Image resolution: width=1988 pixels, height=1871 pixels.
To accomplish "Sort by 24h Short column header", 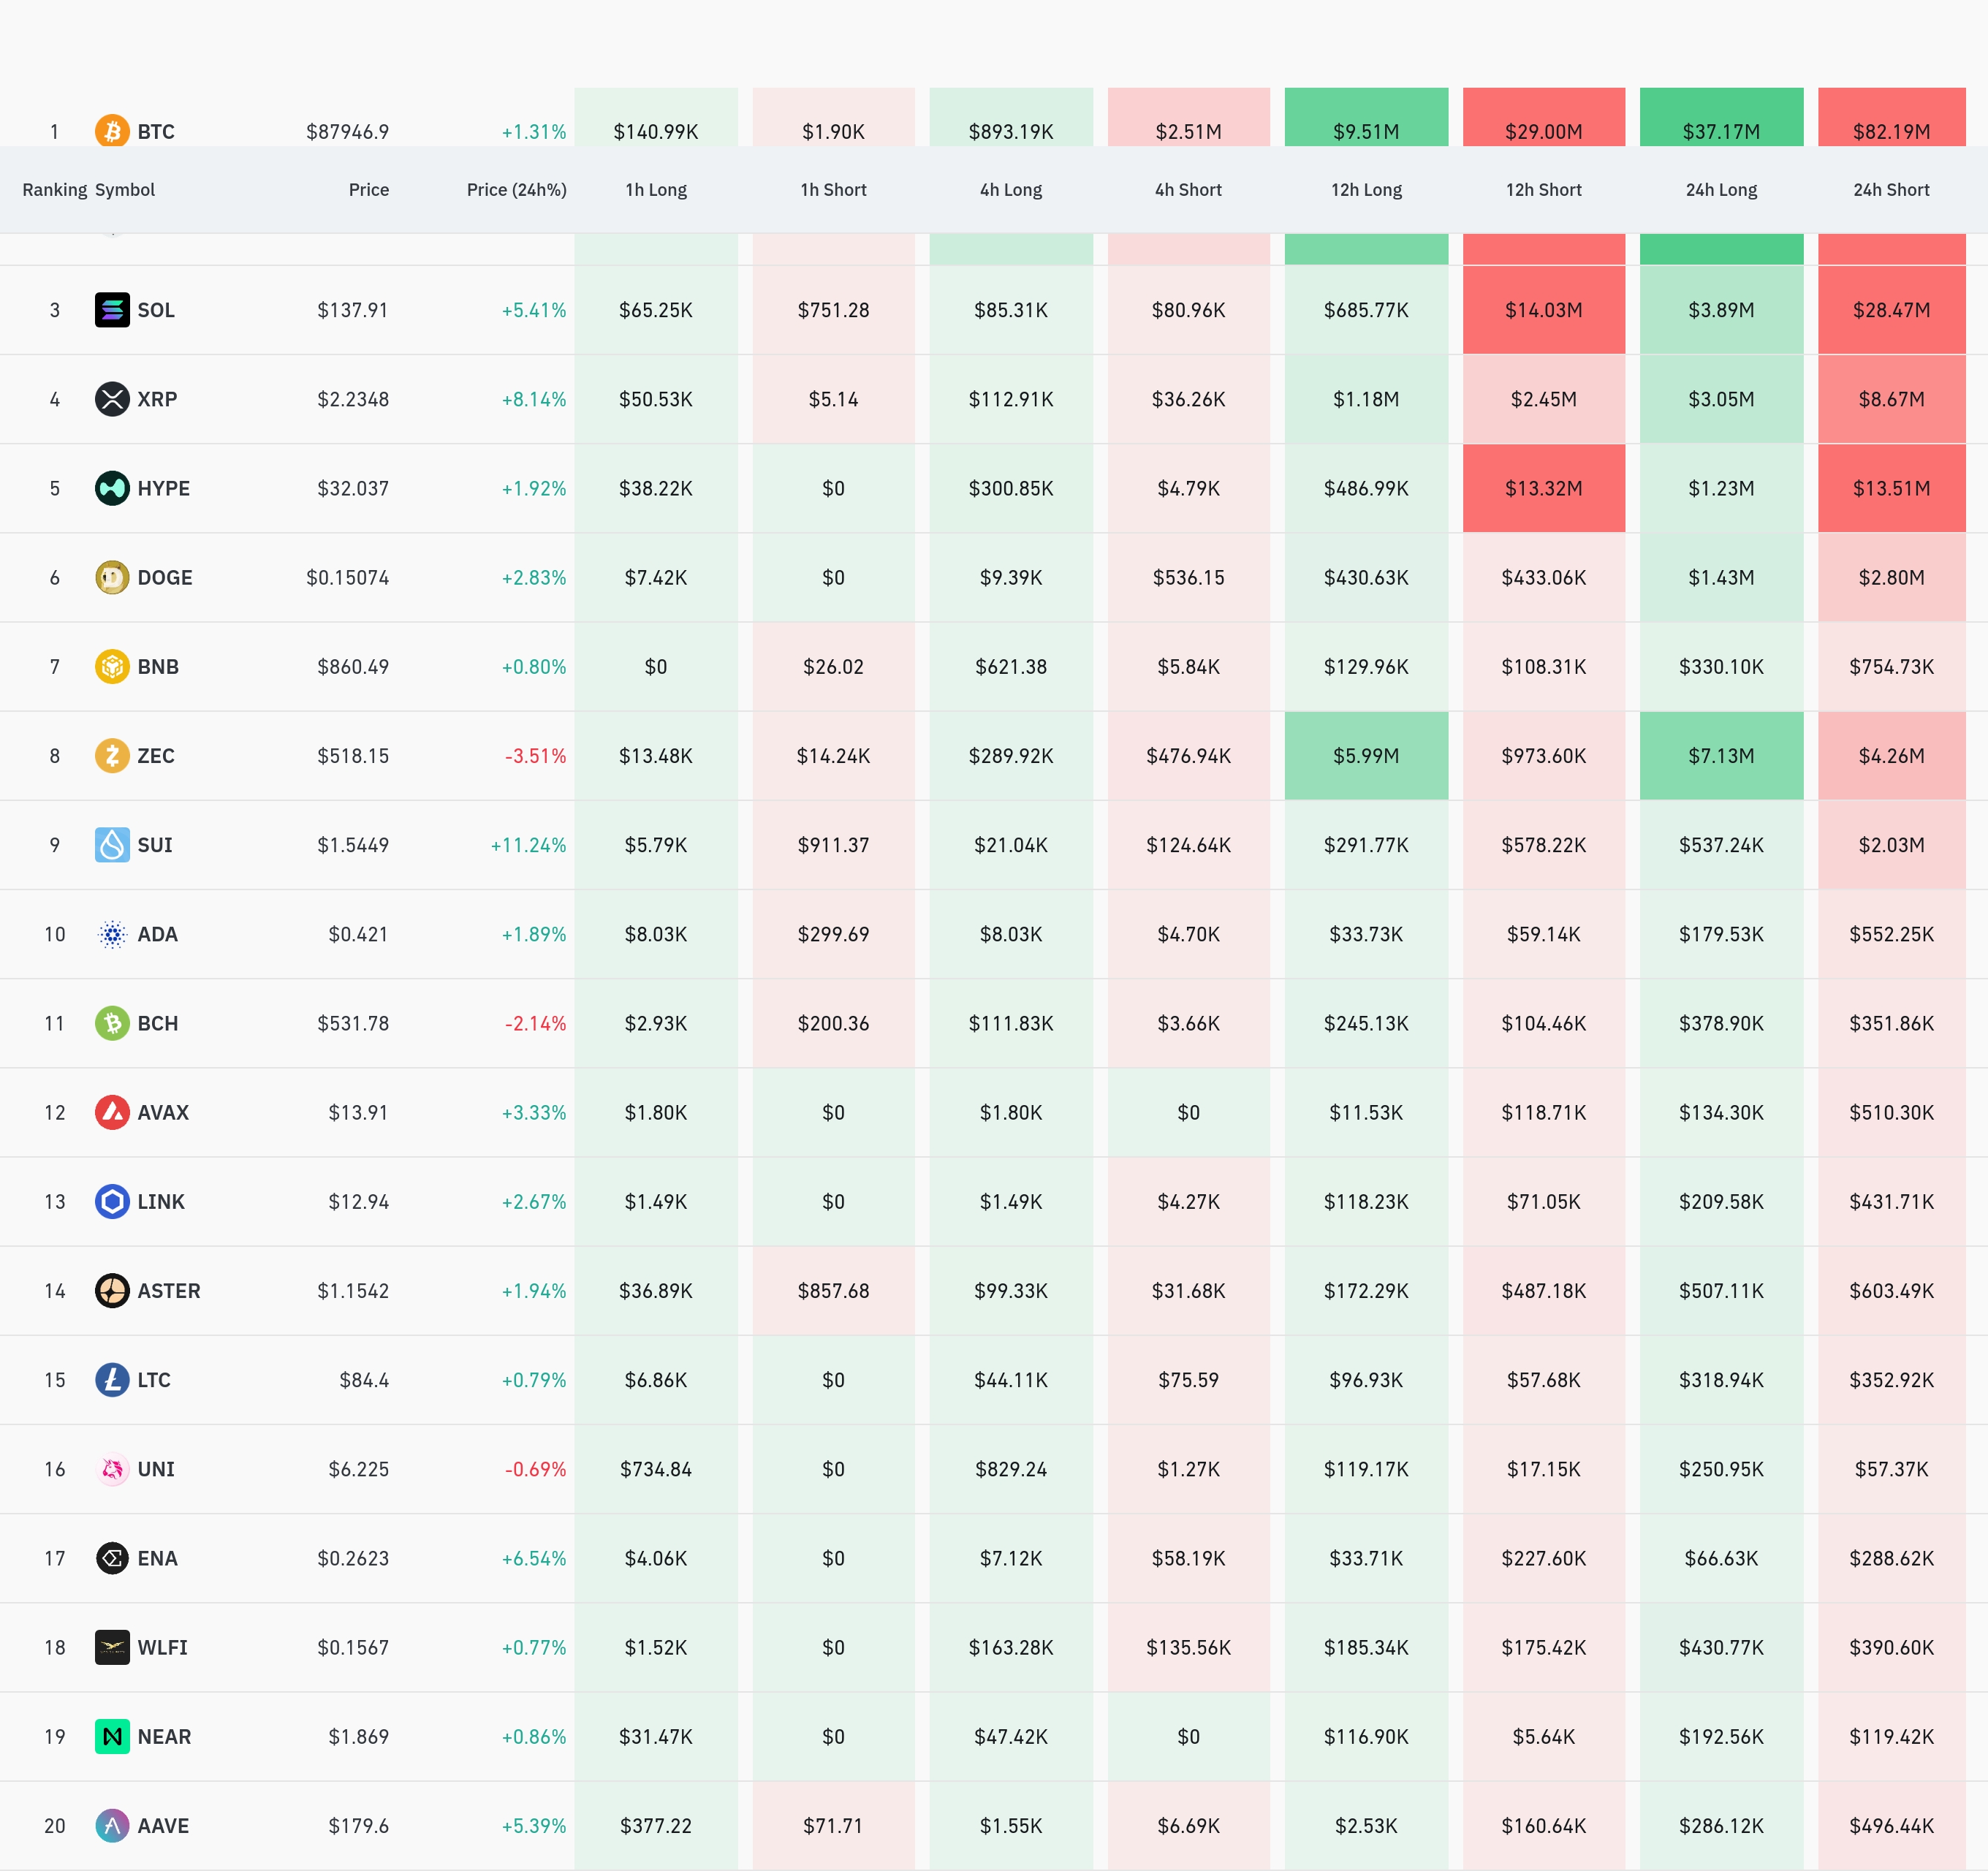I will pos(1890,190).
